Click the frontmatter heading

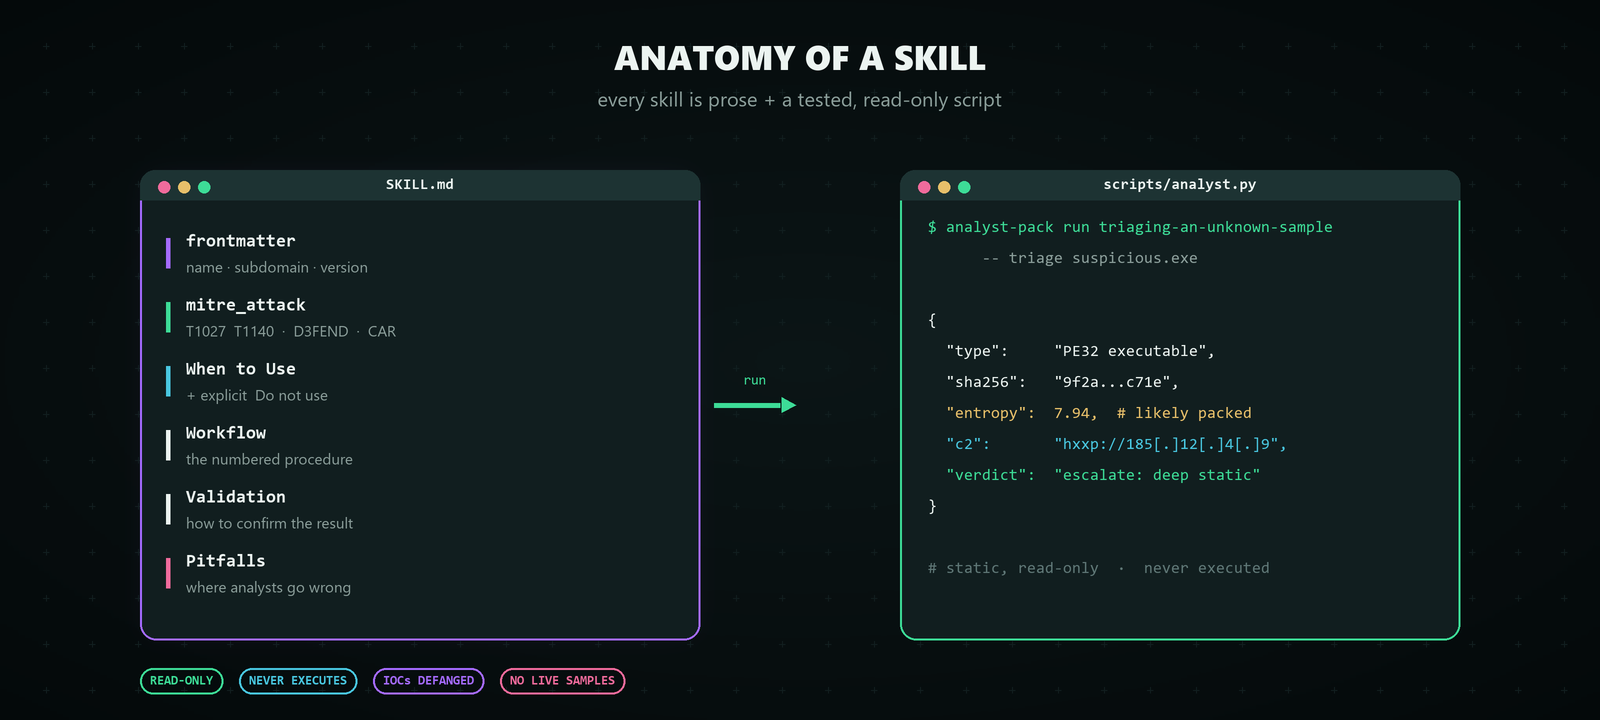[241, 241]
